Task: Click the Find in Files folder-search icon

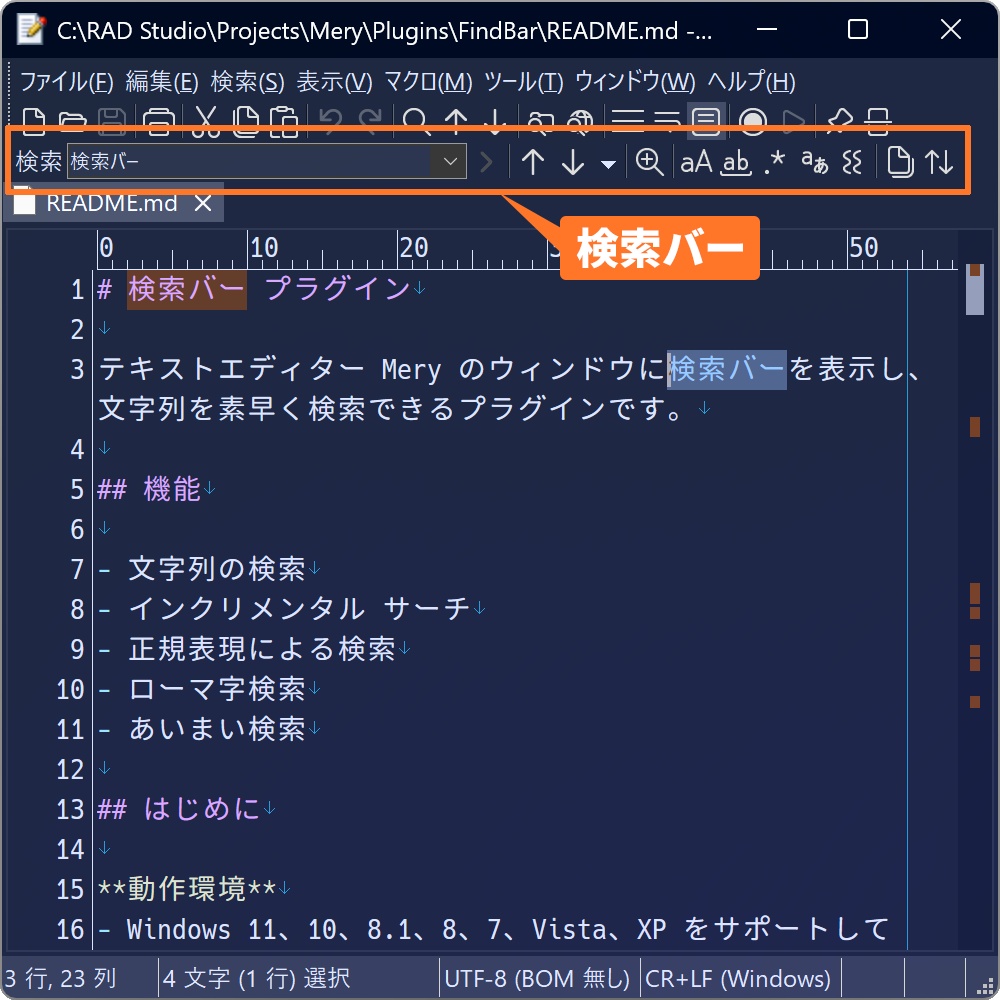Action: coord(540,121)
